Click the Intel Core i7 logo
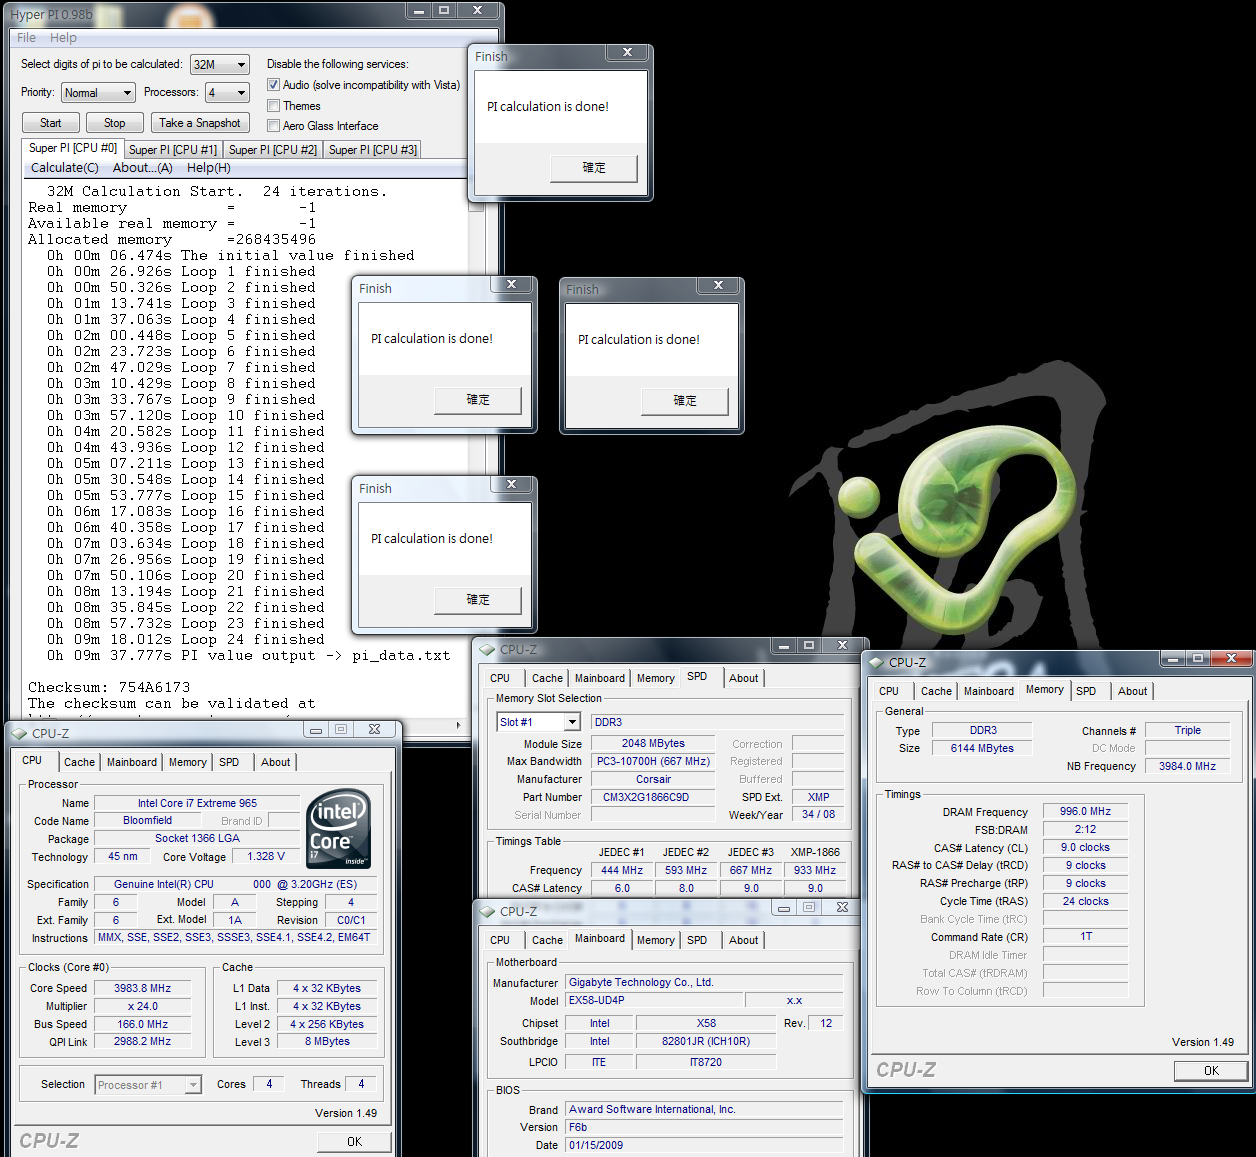This screenshot has height=1157, width=1256. coord(340,828)
